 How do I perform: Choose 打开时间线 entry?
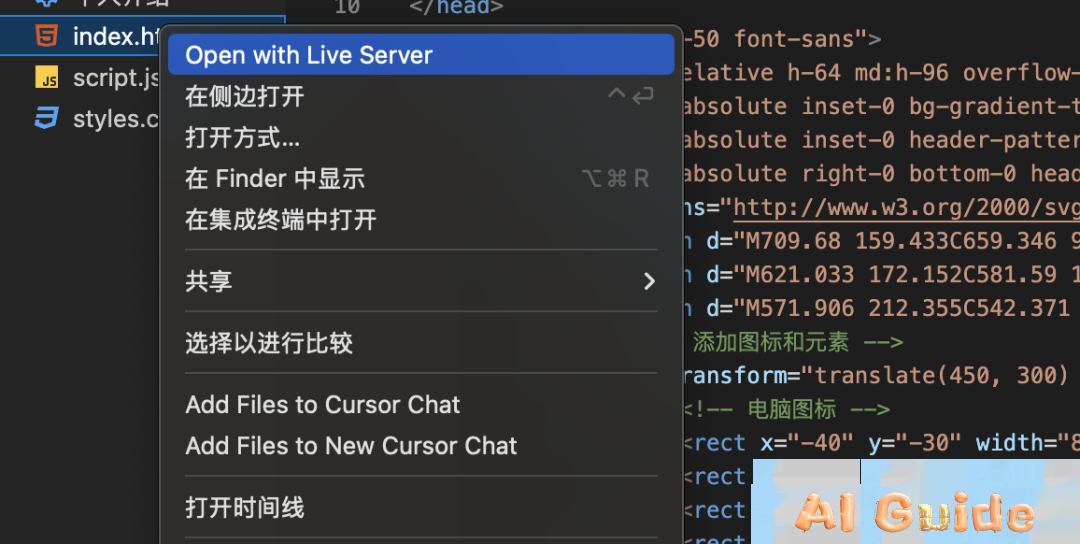pos(421,508)
